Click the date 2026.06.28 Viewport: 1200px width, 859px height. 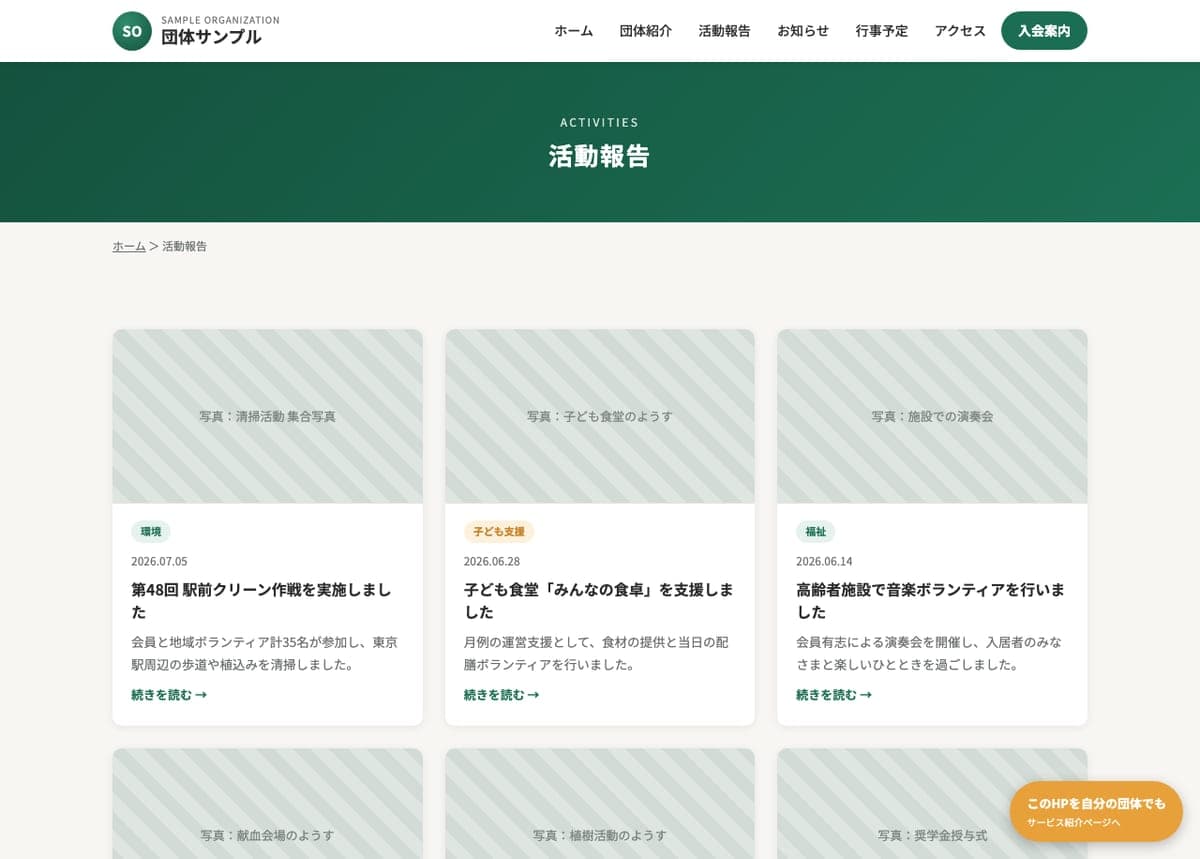pos(492,561)
